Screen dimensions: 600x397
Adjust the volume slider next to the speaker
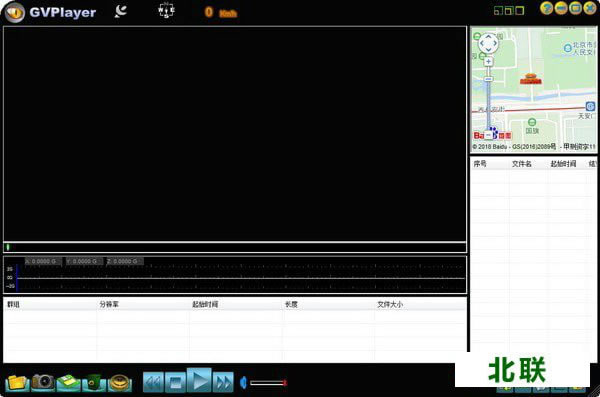tap(268, 382)
